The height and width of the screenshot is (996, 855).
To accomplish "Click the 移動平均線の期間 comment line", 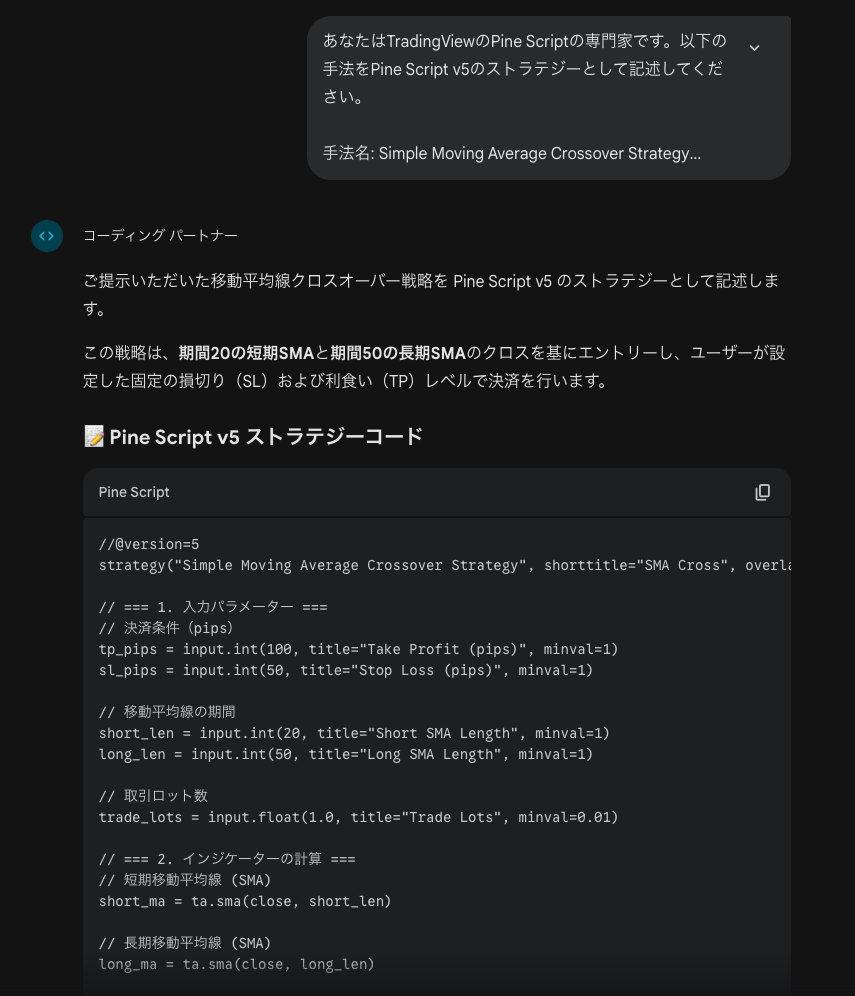I will [167, 712].
